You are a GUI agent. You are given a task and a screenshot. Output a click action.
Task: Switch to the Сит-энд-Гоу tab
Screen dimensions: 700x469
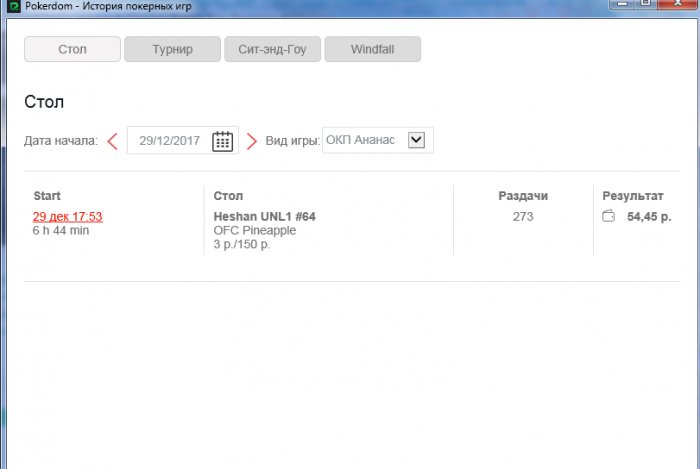[x=272, y=49]
